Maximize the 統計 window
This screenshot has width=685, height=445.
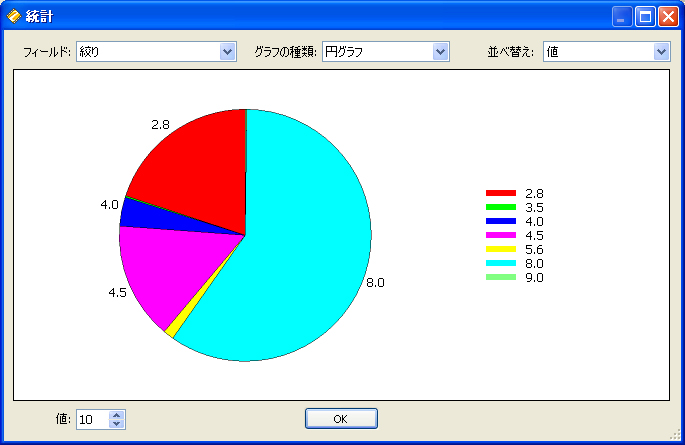(x=645, y=17)
